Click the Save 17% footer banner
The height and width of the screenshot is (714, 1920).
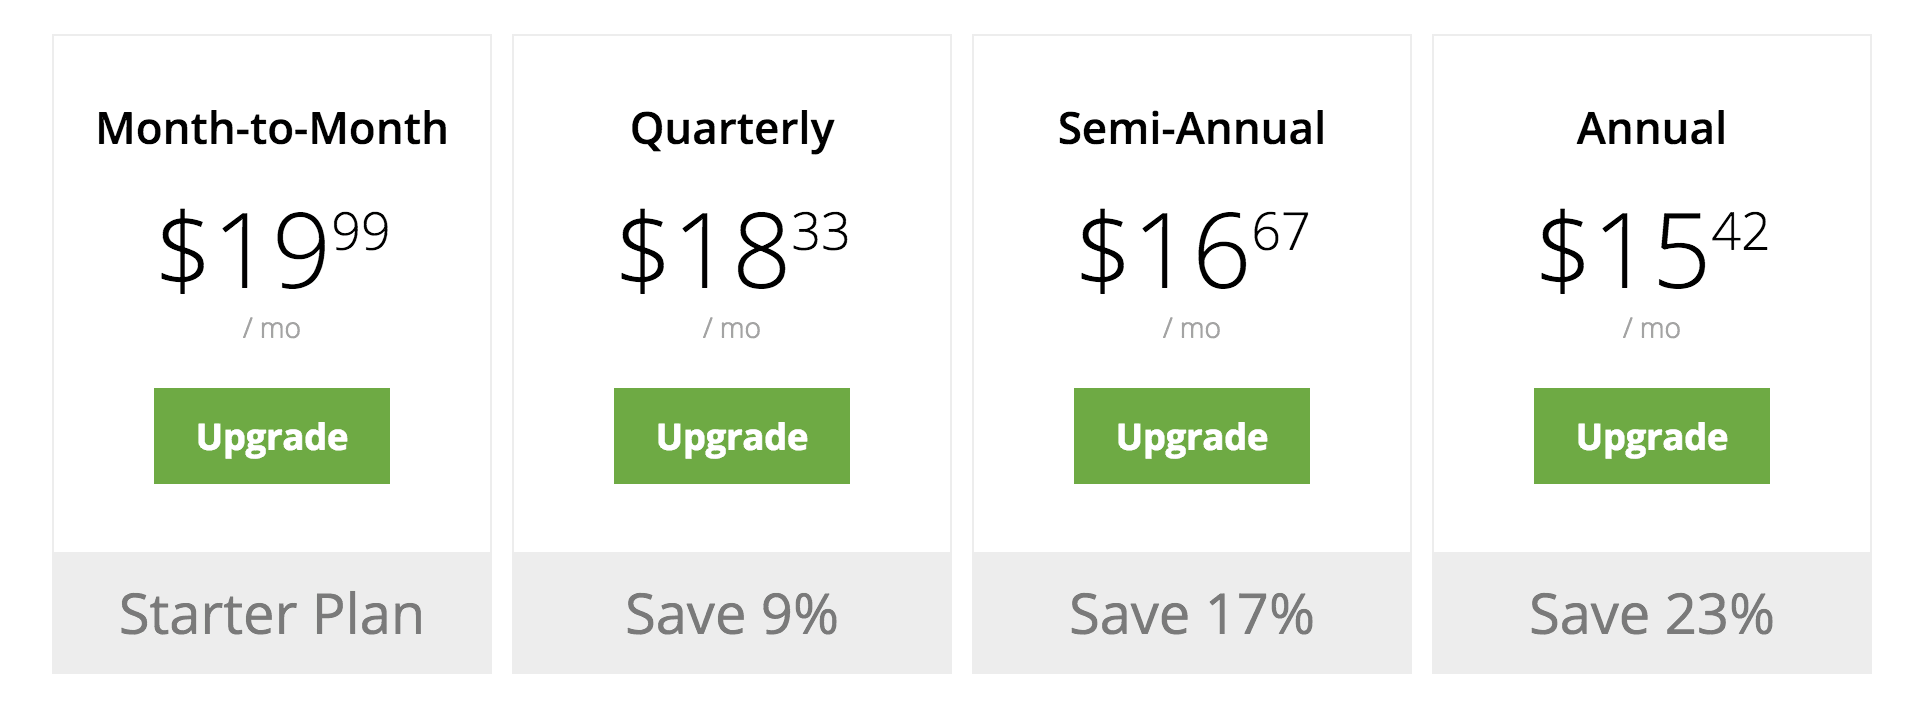coord(1192,613)
